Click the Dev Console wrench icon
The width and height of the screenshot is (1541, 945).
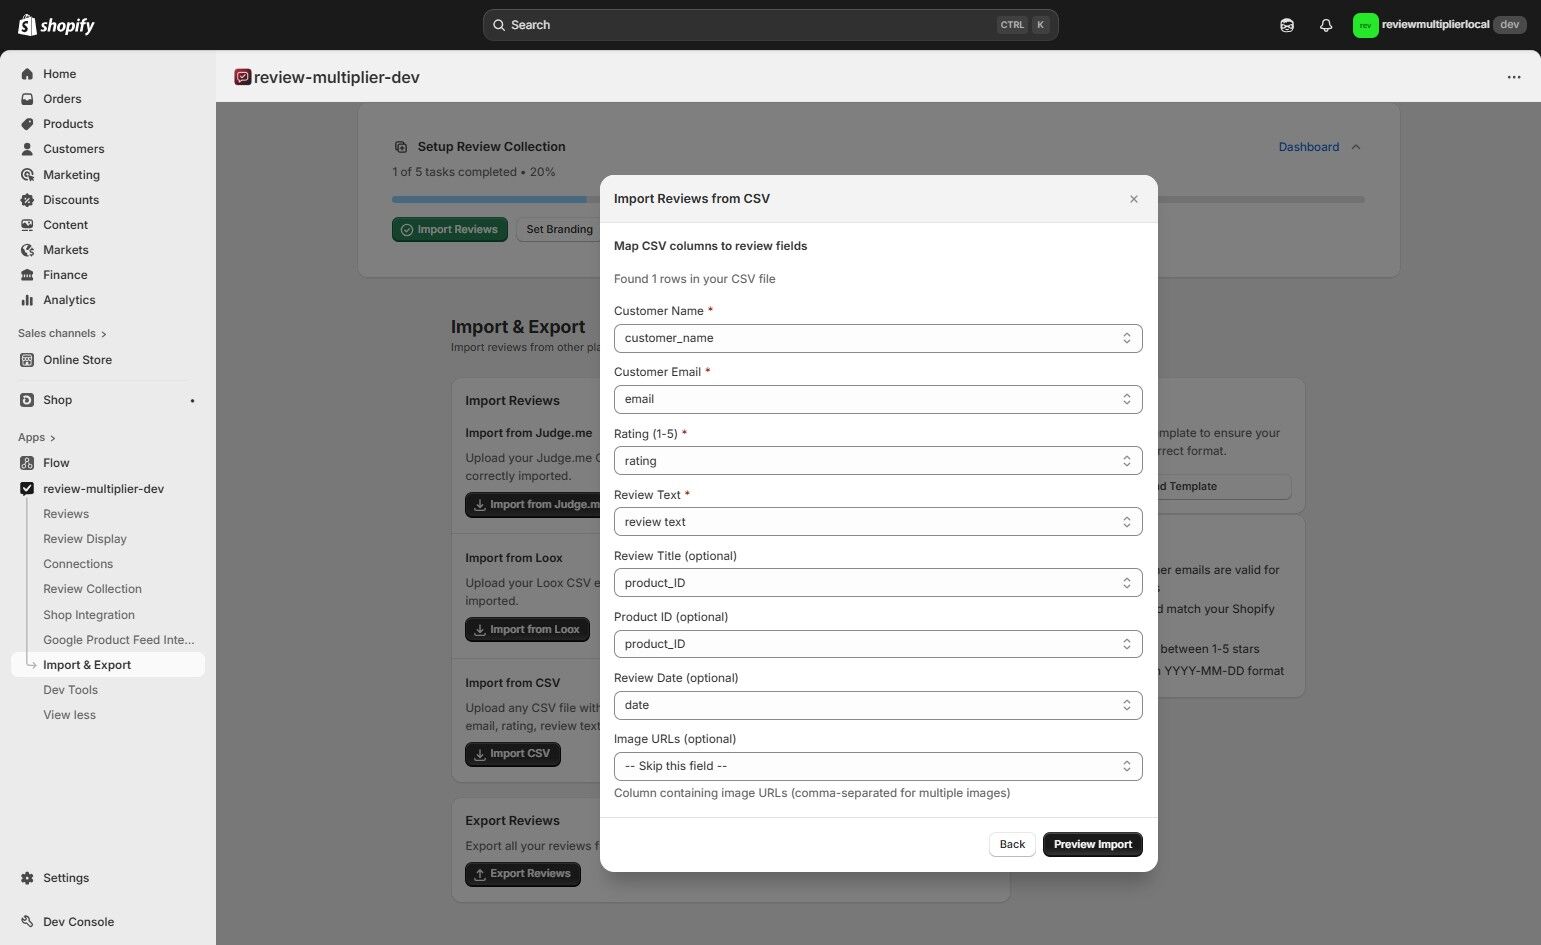pos(27,922)
